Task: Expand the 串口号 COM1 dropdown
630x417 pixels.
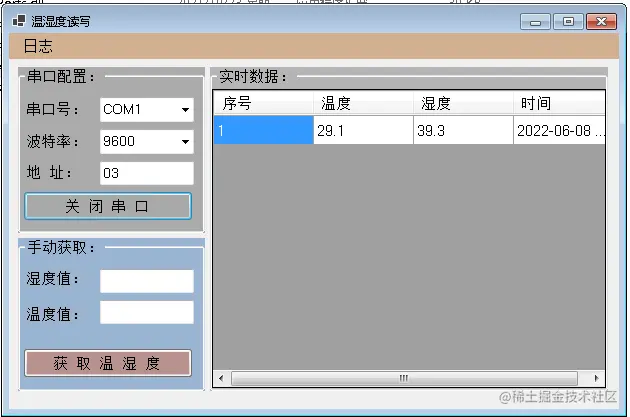Action: (185, 110)
